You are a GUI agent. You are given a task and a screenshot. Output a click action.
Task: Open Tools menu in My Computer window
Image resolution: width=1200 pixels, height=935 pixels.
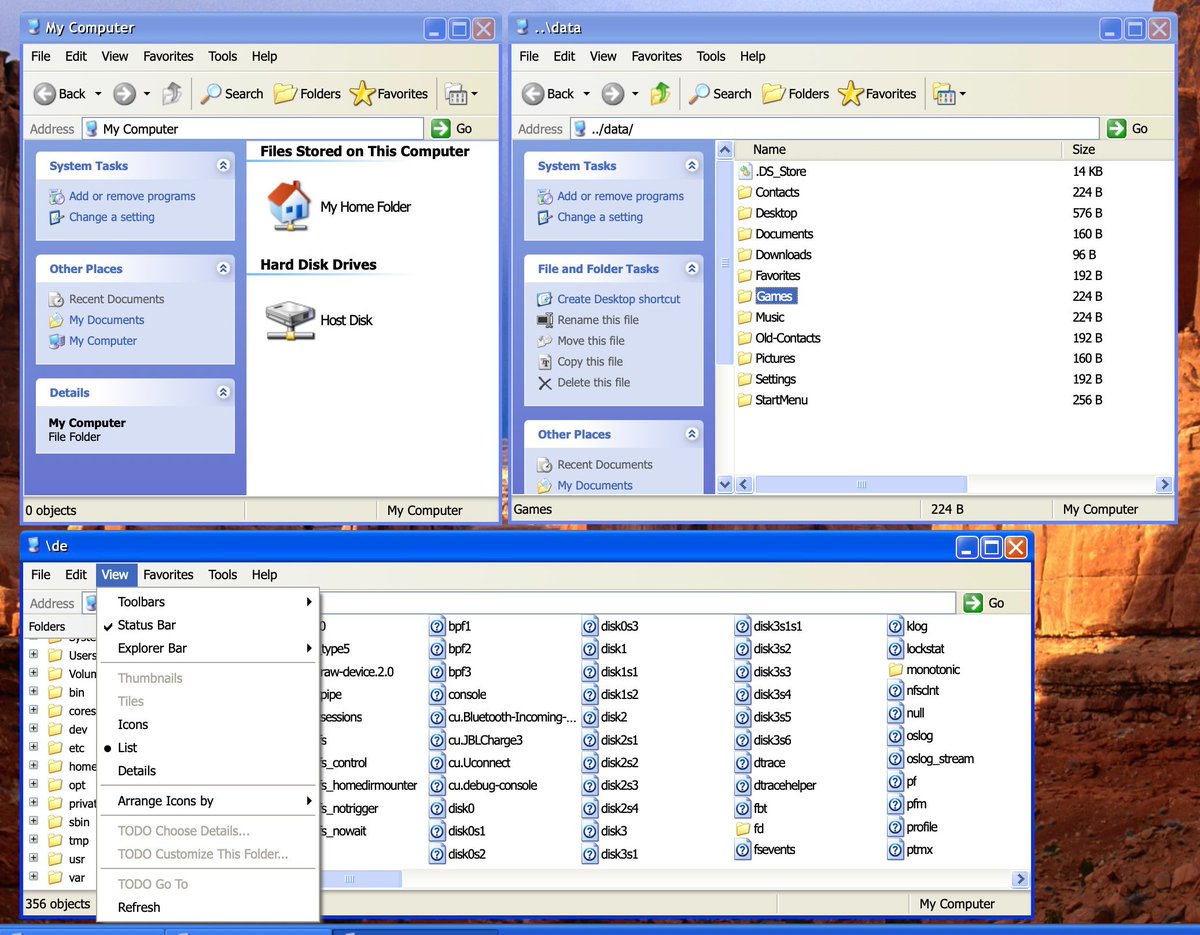coord(223,56)
